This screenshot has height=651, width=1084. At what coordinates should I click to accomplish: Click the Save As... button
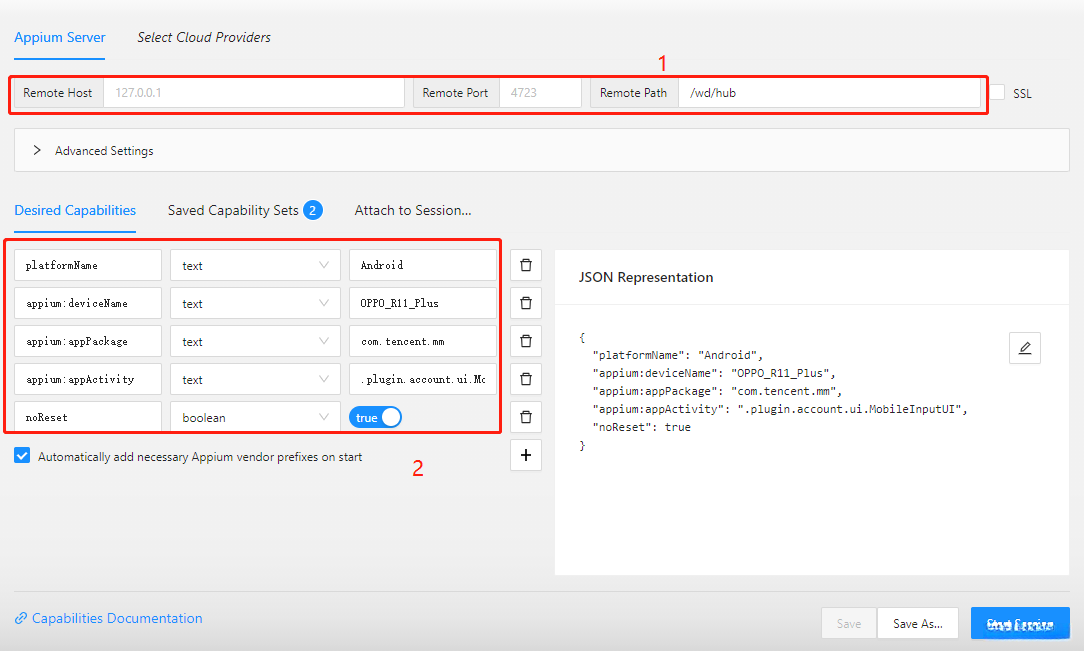click(x=917, y=623)
